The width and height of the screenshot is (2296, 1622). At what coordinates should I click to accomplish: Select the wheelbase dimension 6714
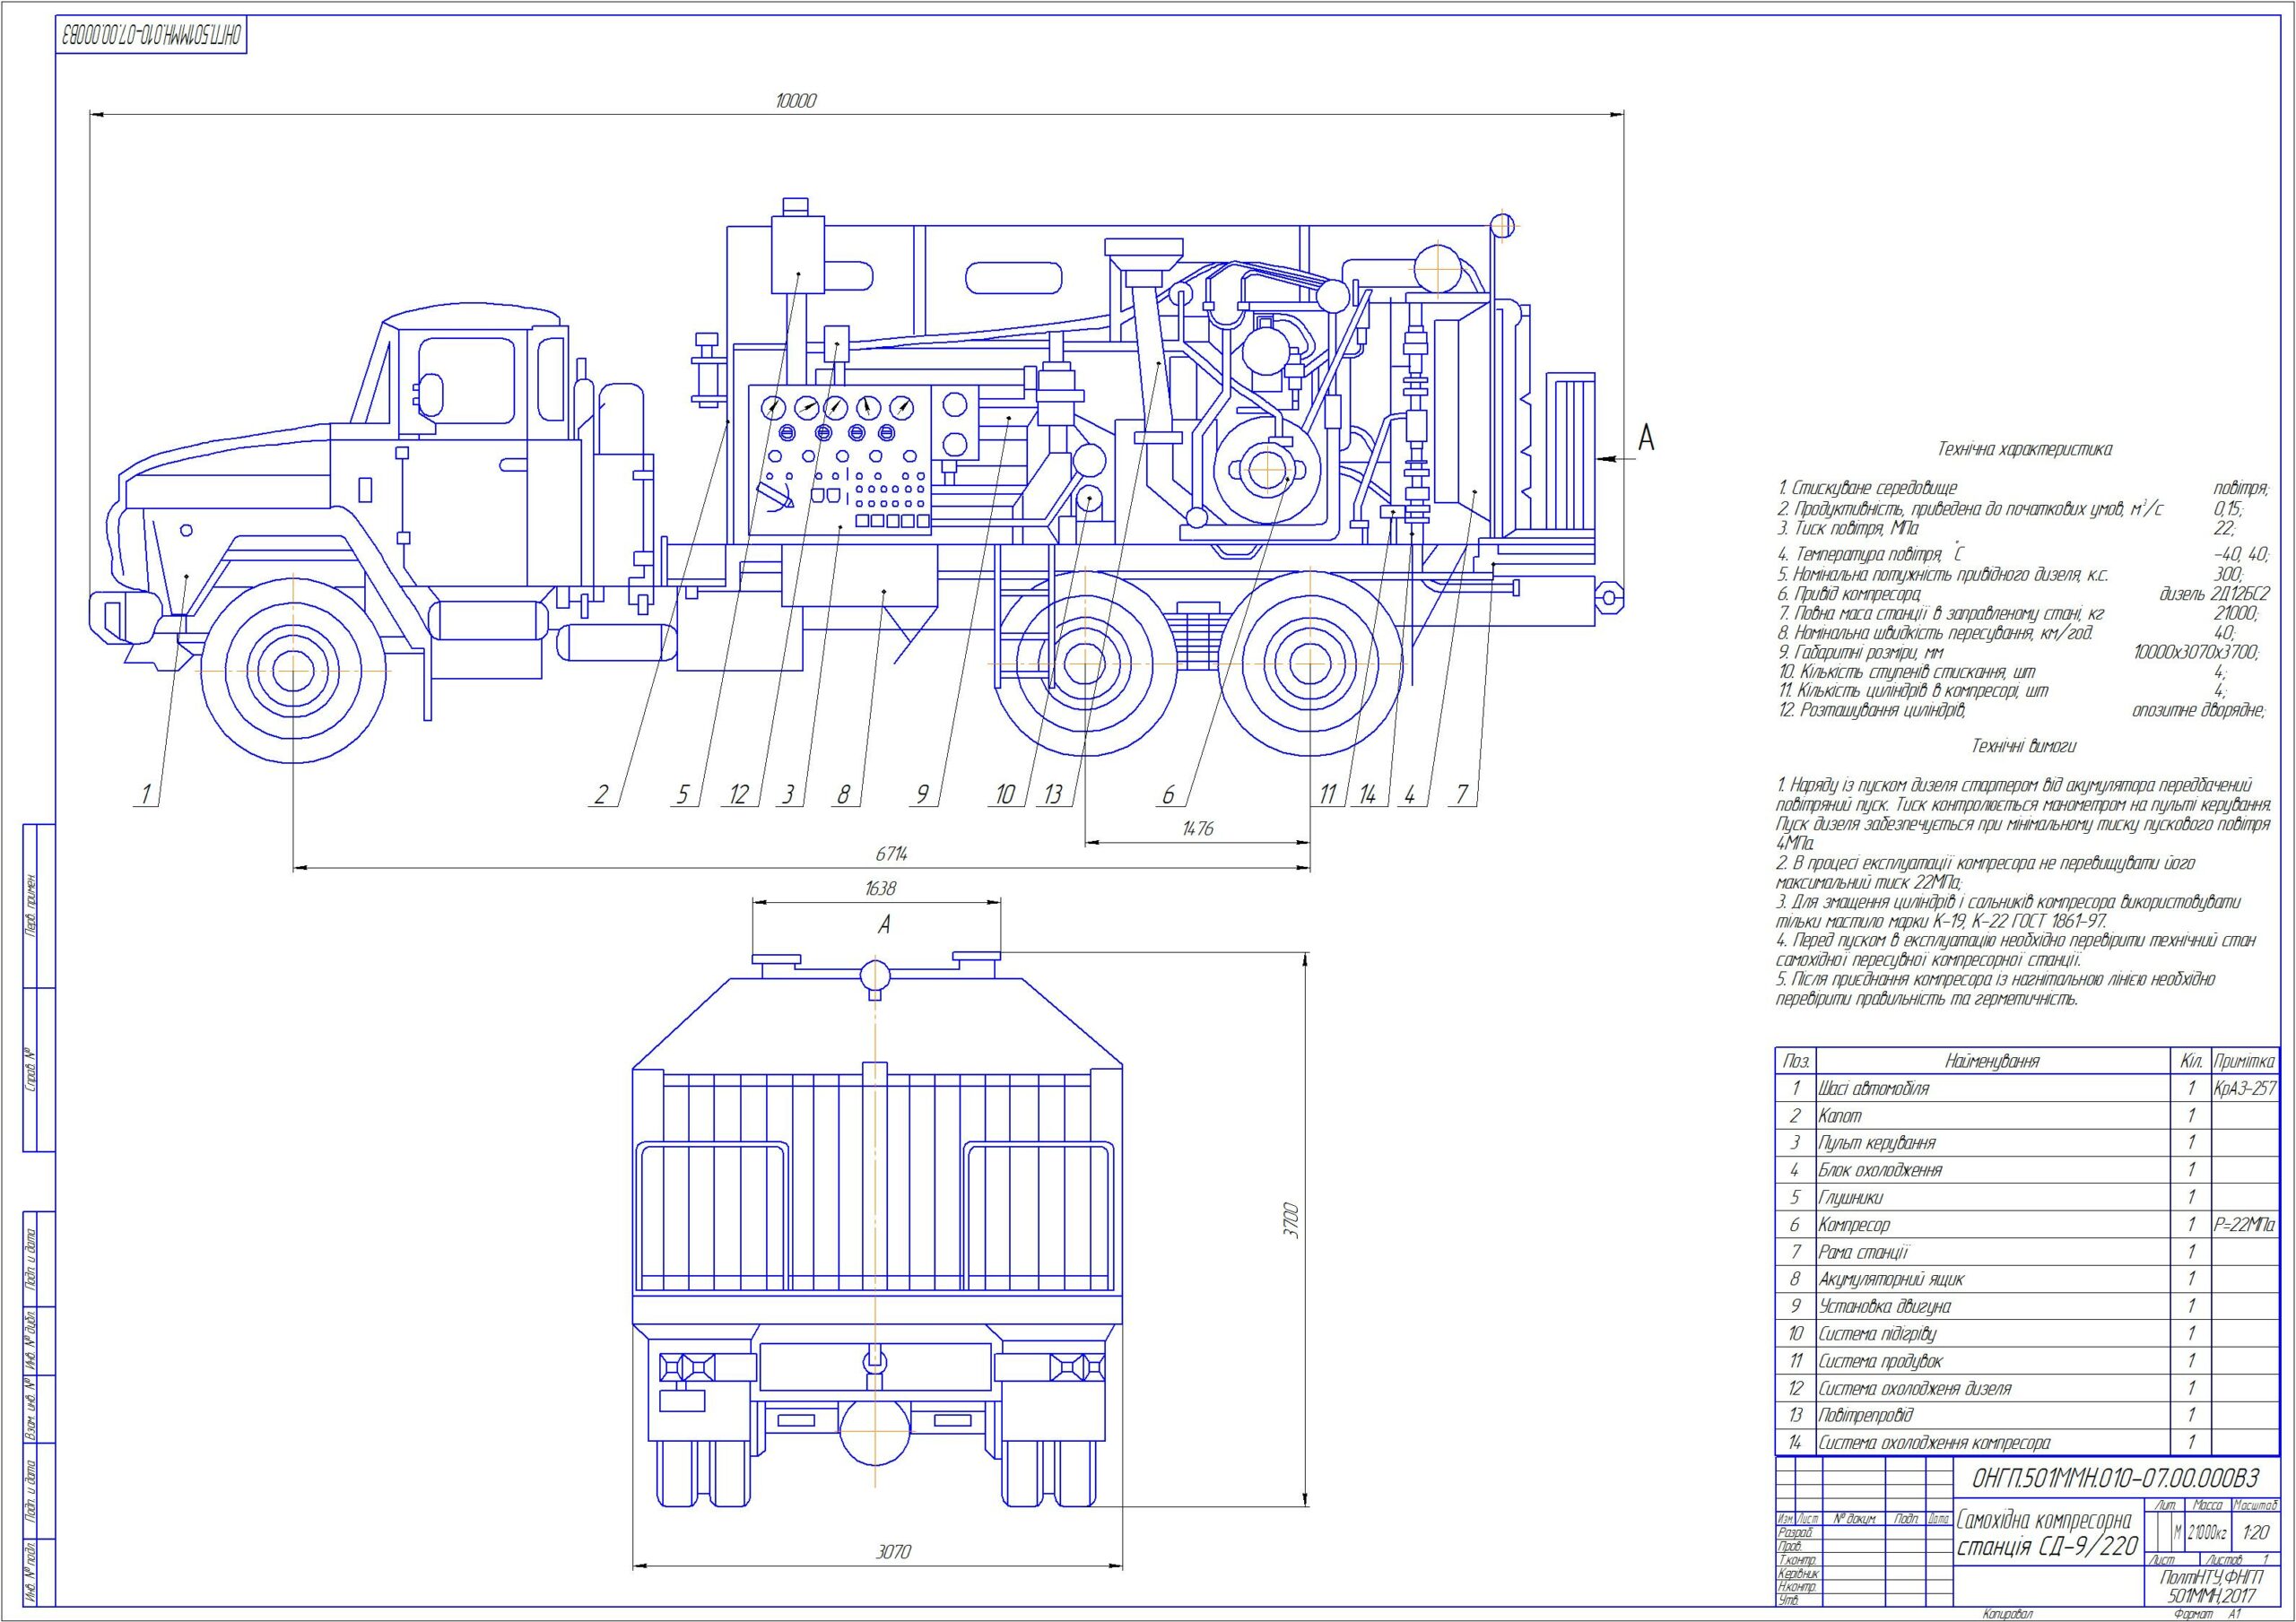892,854
